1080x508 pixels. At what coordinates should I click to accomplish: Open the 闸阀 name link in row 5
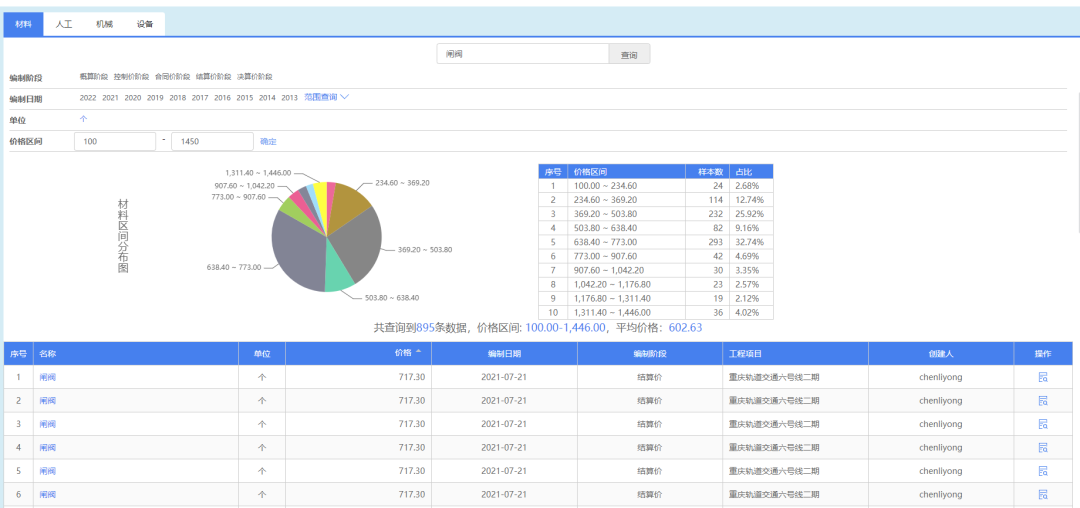coord(47,471)
